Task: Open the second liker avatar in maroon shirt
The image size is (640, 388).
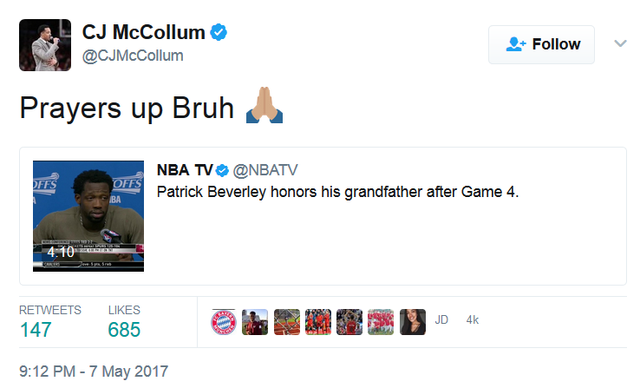Action: [255, 322]
